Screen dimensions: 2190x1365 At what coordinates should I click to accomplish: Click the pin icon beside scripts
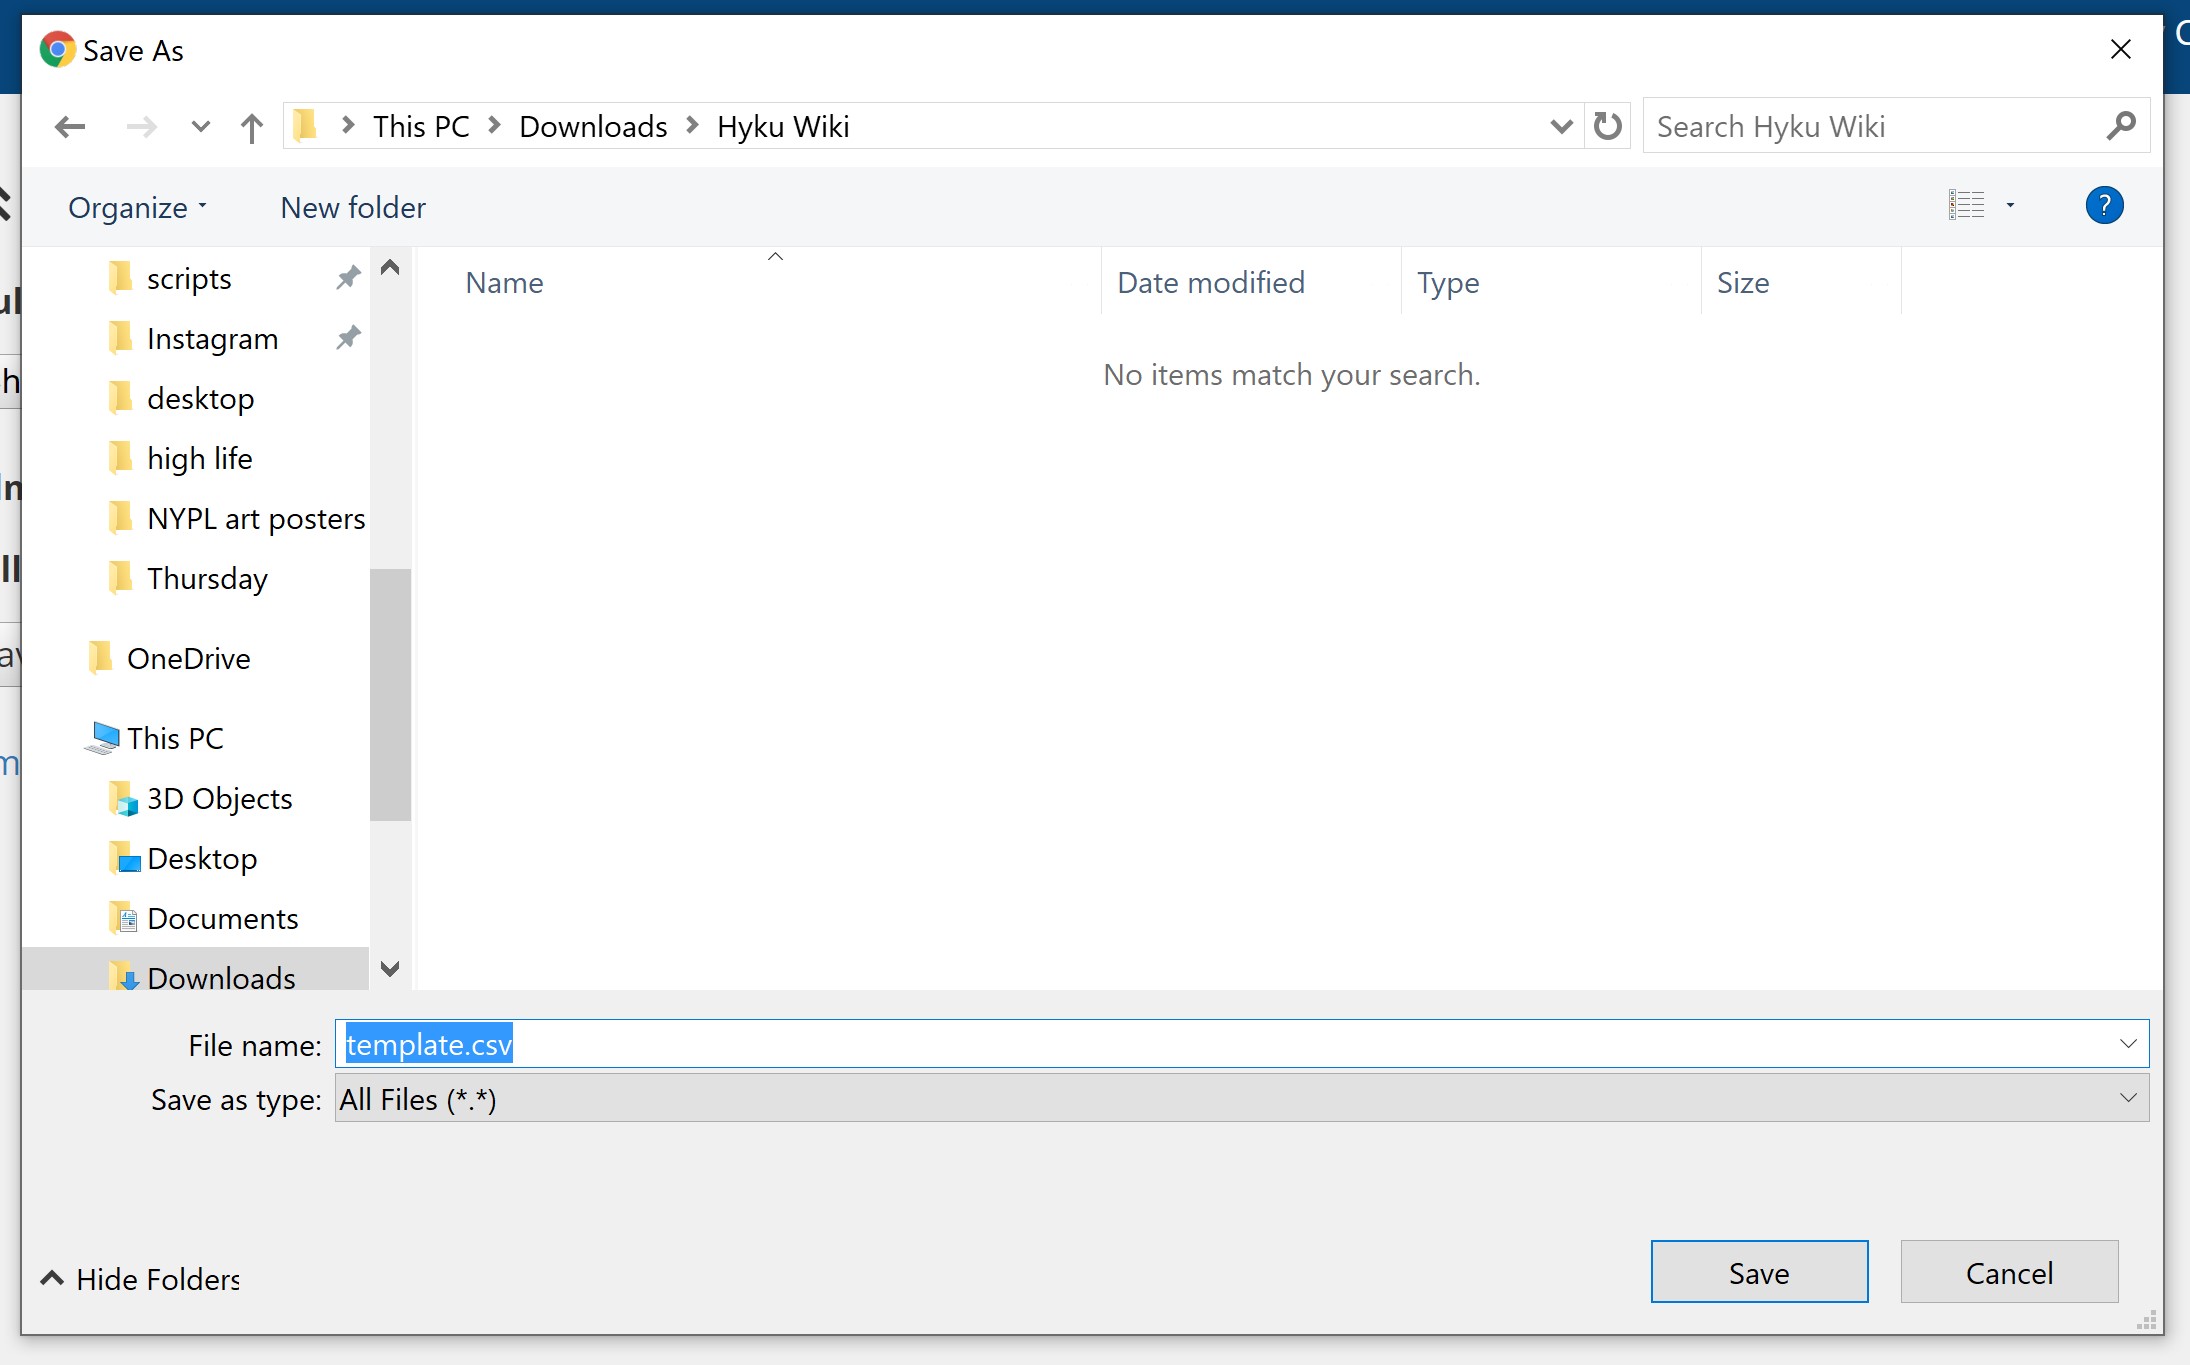coord(348,278)
